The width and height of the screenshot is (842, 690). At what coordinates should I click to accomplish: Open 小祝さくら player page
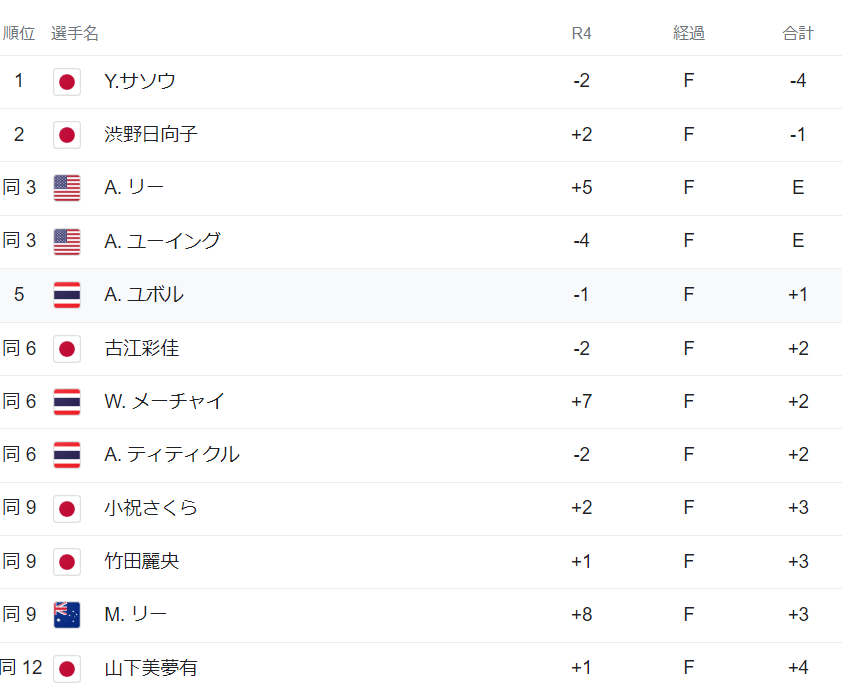pos(151,508)
